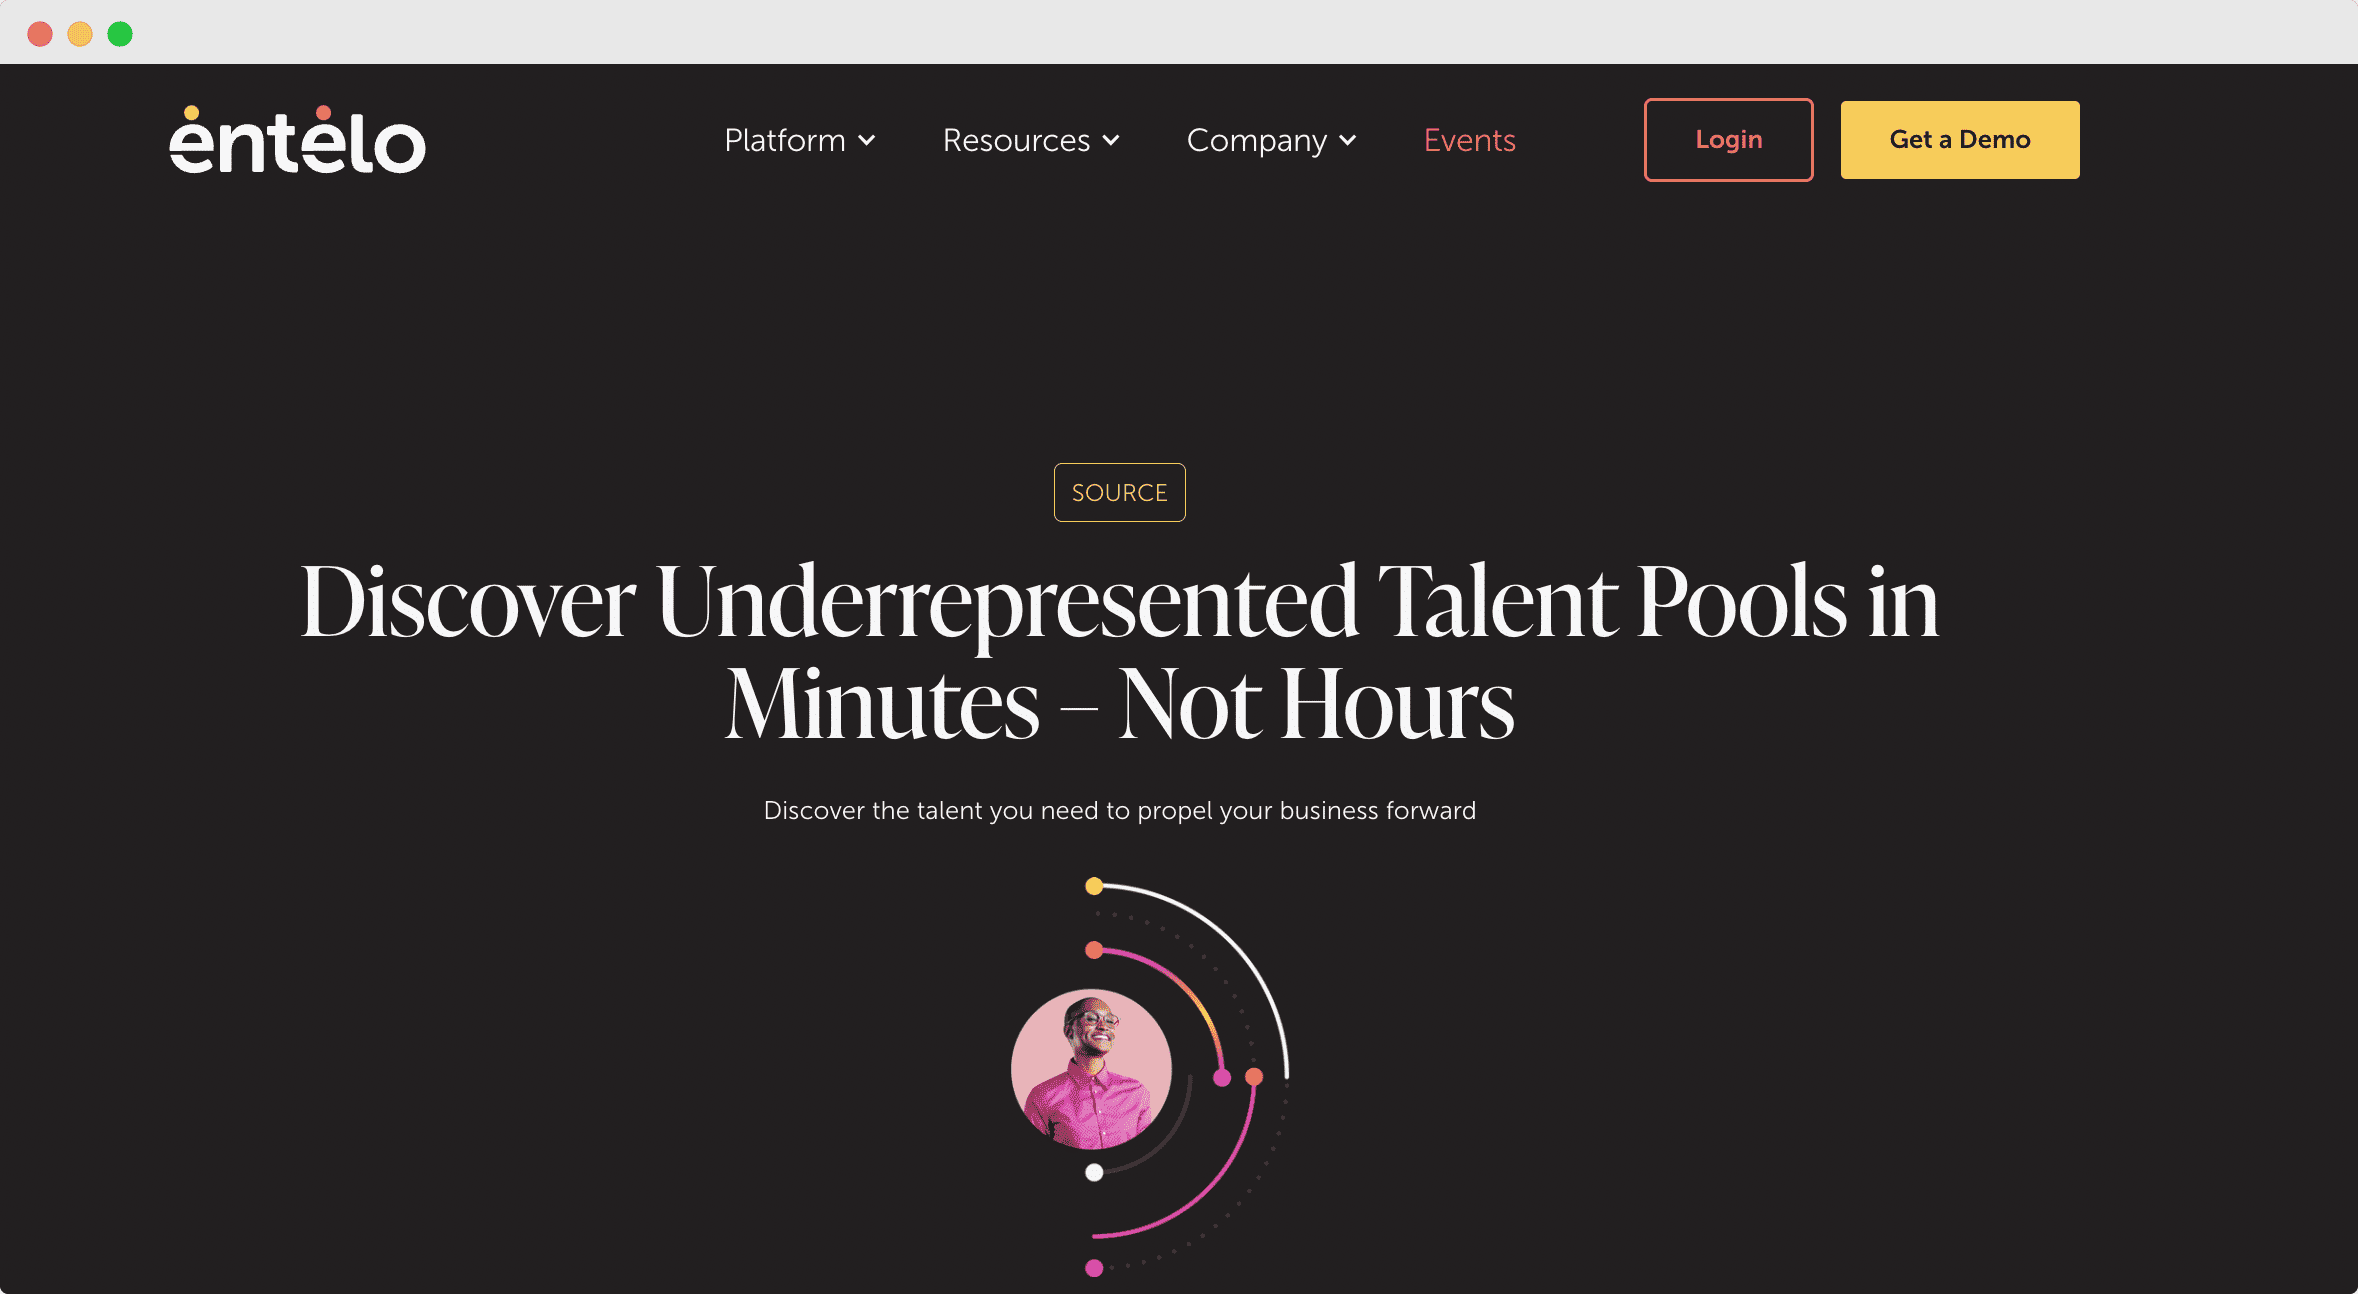Open the Company menu
The width and height of the screenshot is (2358, 1294).
1271,140
